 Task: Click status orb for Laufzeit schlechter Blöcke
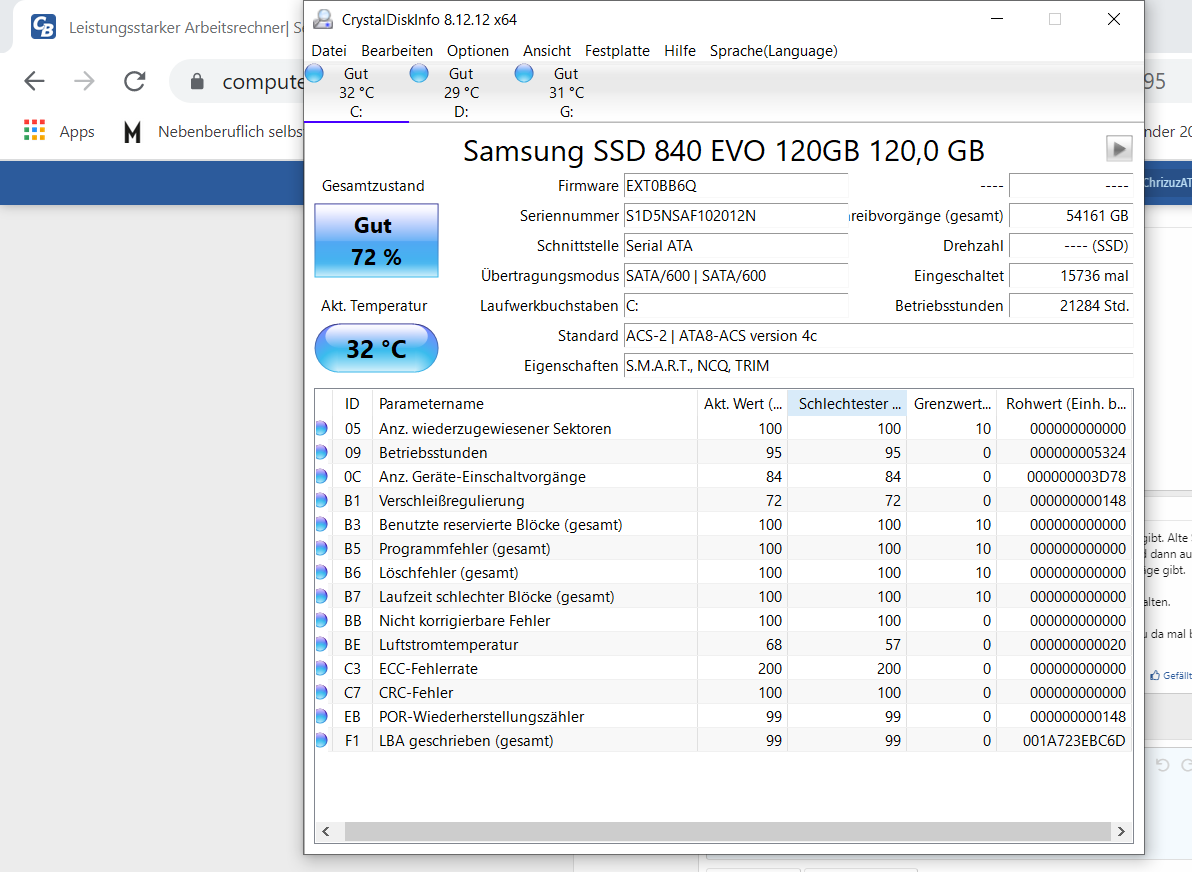point(322,597)
